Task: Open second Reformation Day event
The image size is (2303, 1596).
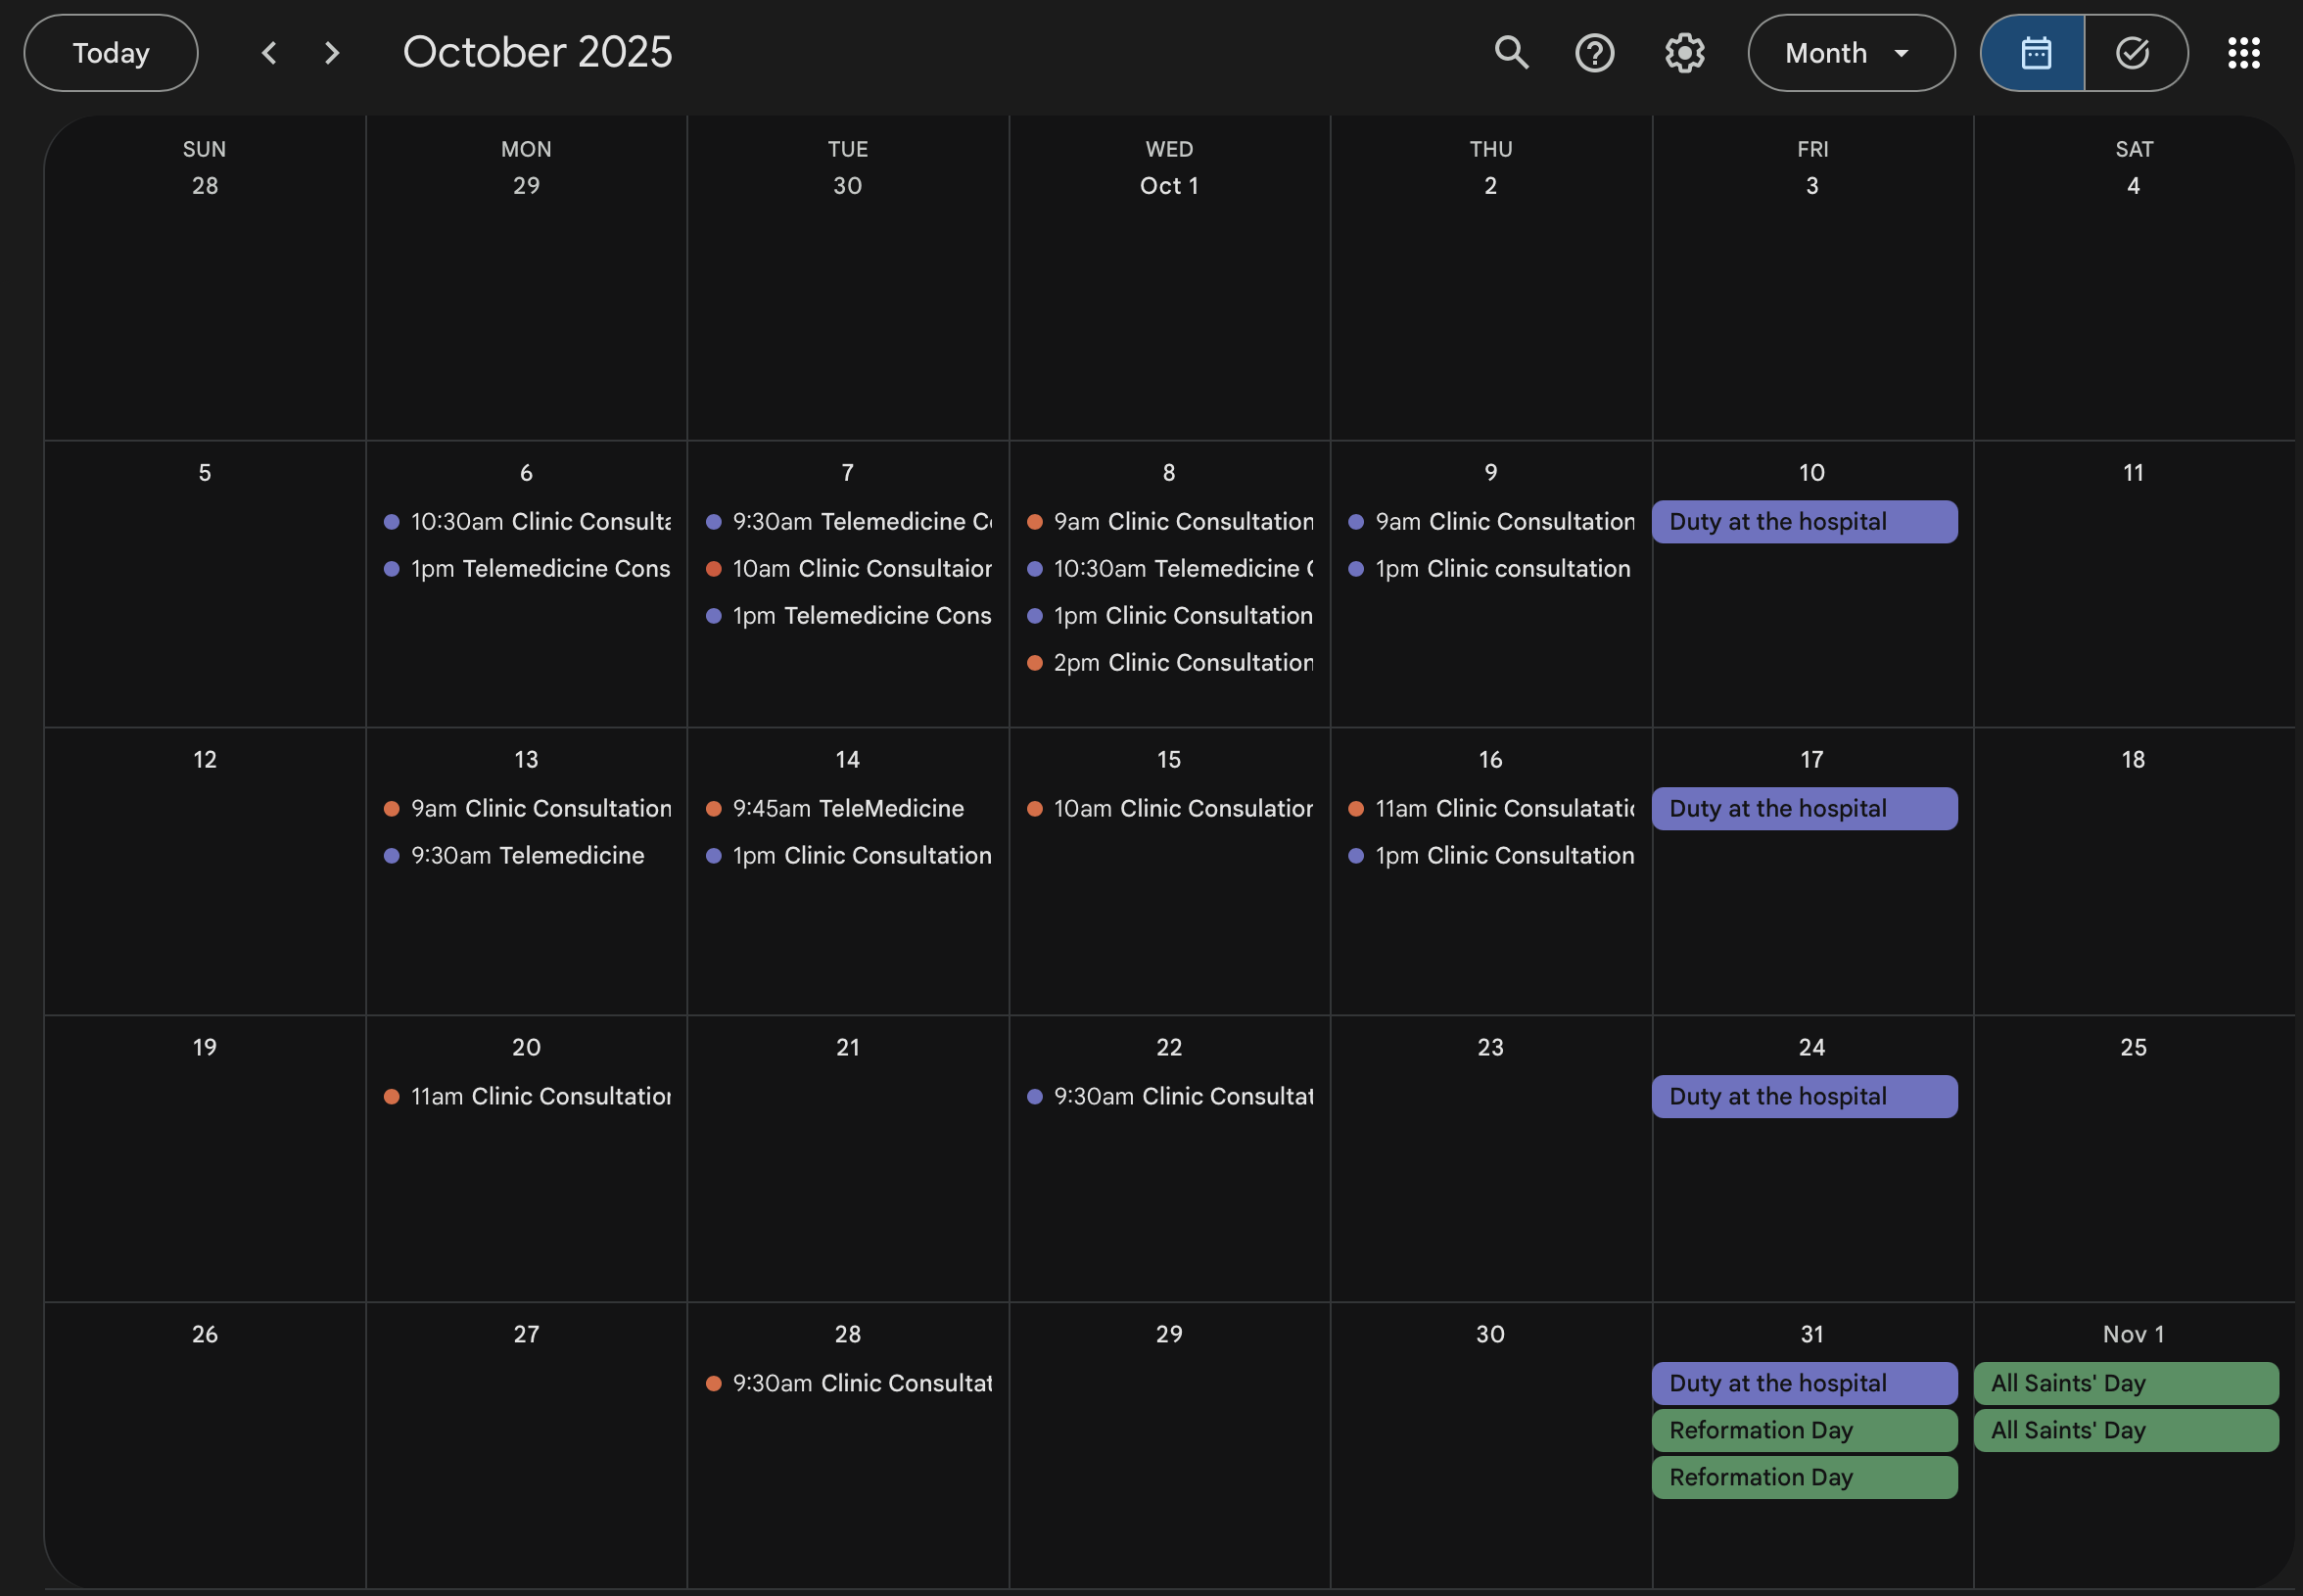Action: (1804, 1478)
